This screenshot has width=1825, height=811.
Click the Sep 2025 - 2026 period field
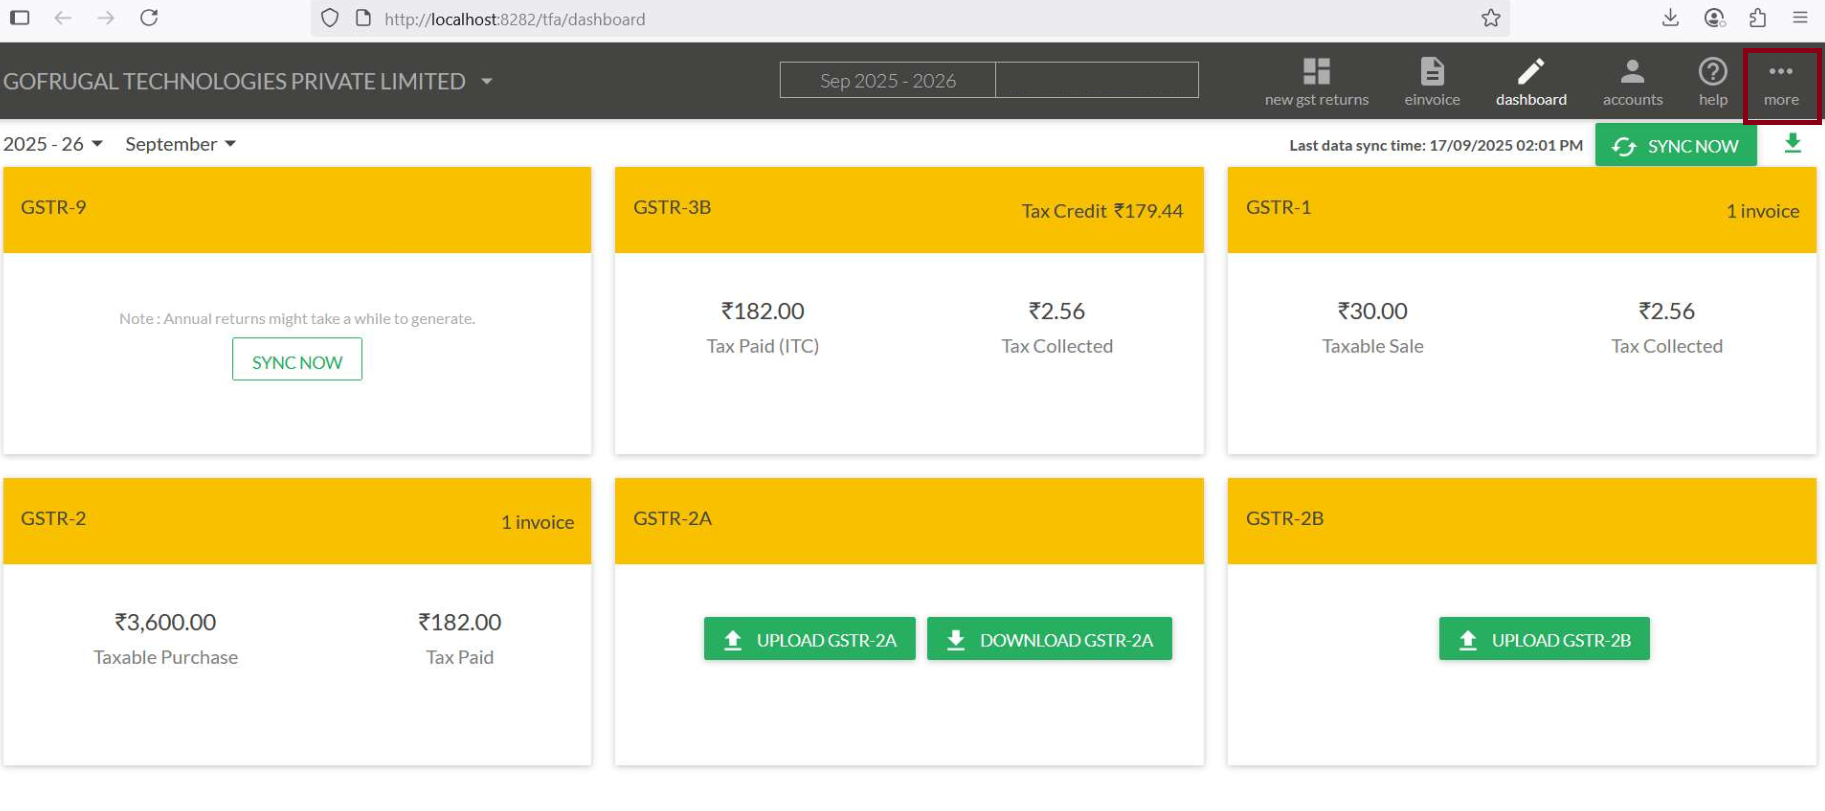[888, 81]
